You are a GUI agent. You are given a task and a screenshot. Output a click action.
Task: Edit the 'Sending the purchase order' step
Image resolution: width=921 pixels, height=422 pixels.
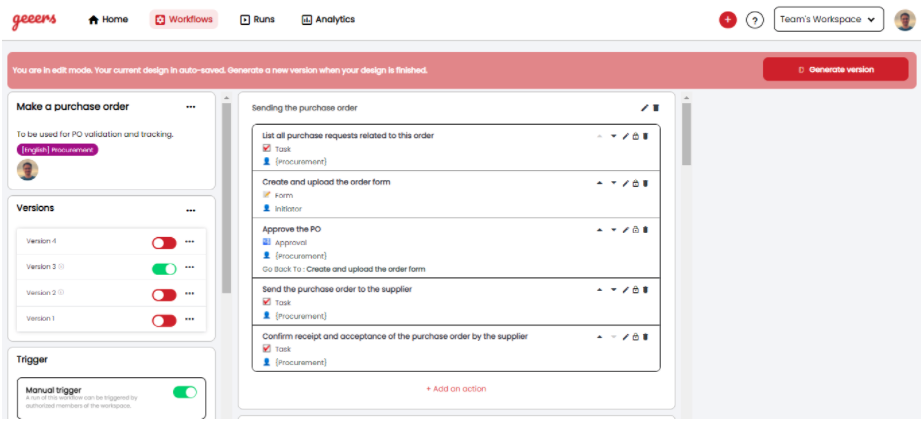click(645, 108)
